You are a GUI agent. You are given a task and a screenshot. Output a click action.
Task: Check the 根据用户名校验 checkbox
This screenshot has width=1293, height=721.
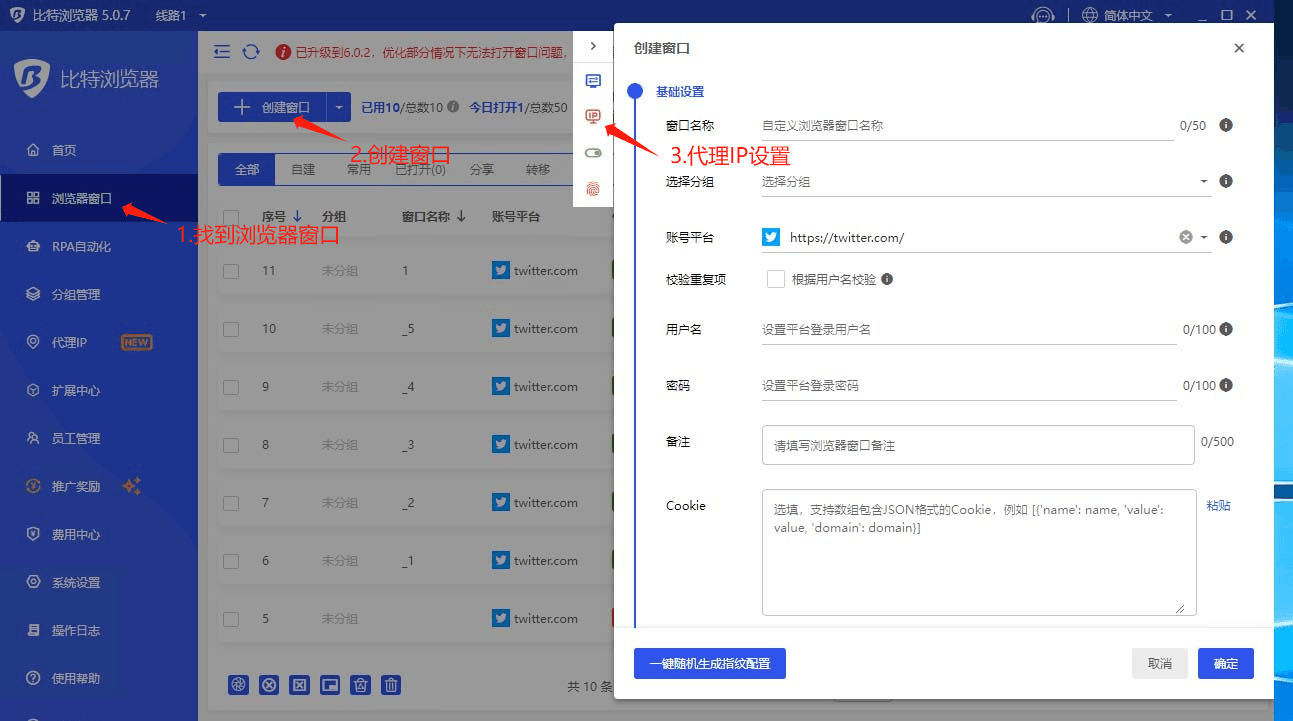(x=775, y=280)
